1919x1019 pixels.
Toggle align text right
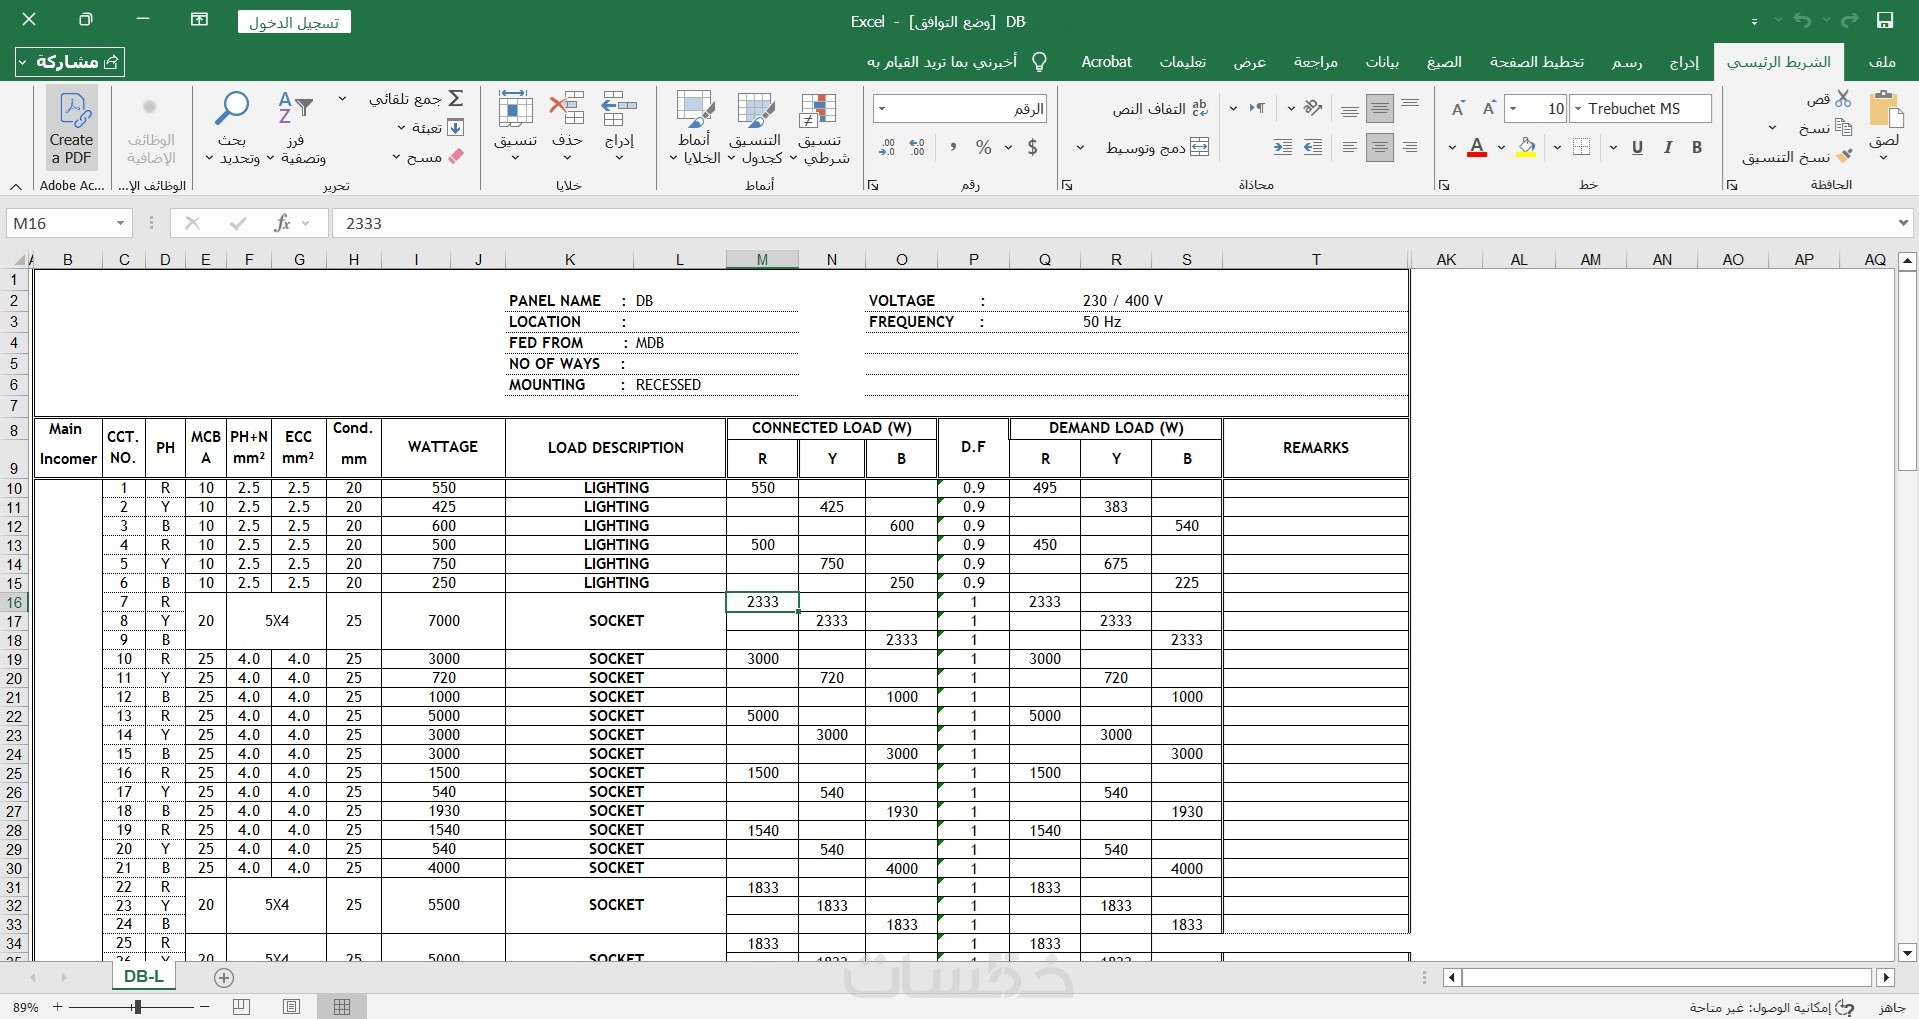(1411, 148)
